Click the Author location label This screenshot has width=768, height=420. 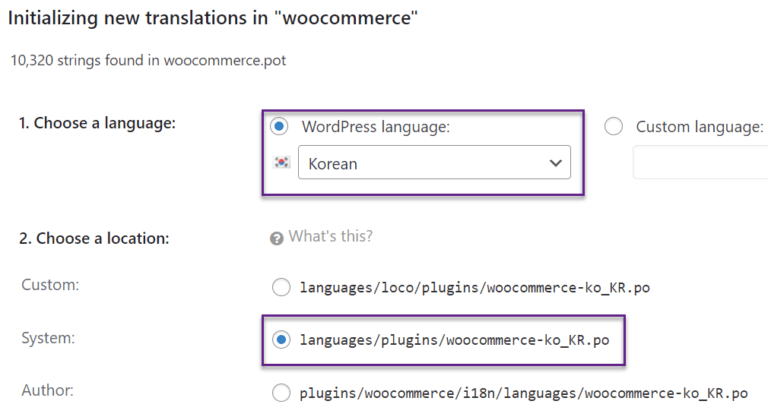(x=48, y=390)
